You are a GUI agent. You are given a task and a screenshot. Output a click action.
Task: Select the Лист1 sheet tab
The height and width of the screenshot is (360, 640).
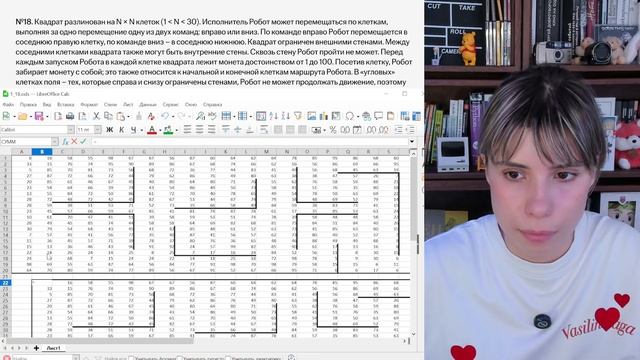[53, 348]
